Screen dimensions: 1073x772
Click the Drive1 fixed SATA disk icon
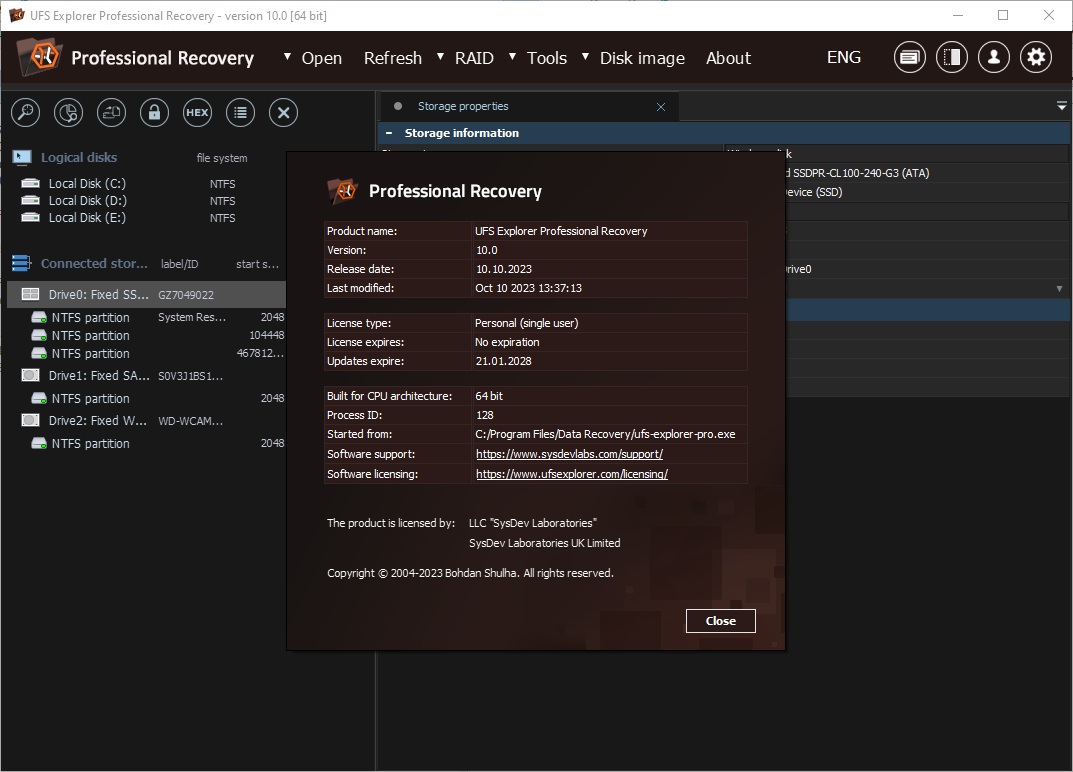(x=30, y=375)
